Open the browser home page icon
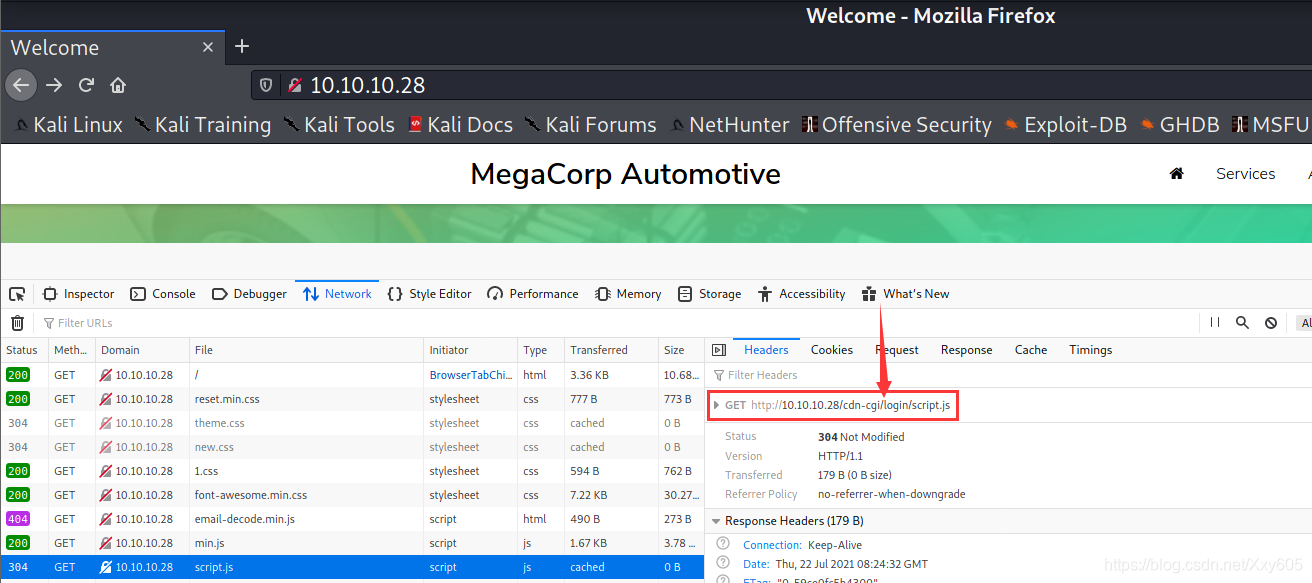This screenshot has width=1312, height=583. (118, 85)
